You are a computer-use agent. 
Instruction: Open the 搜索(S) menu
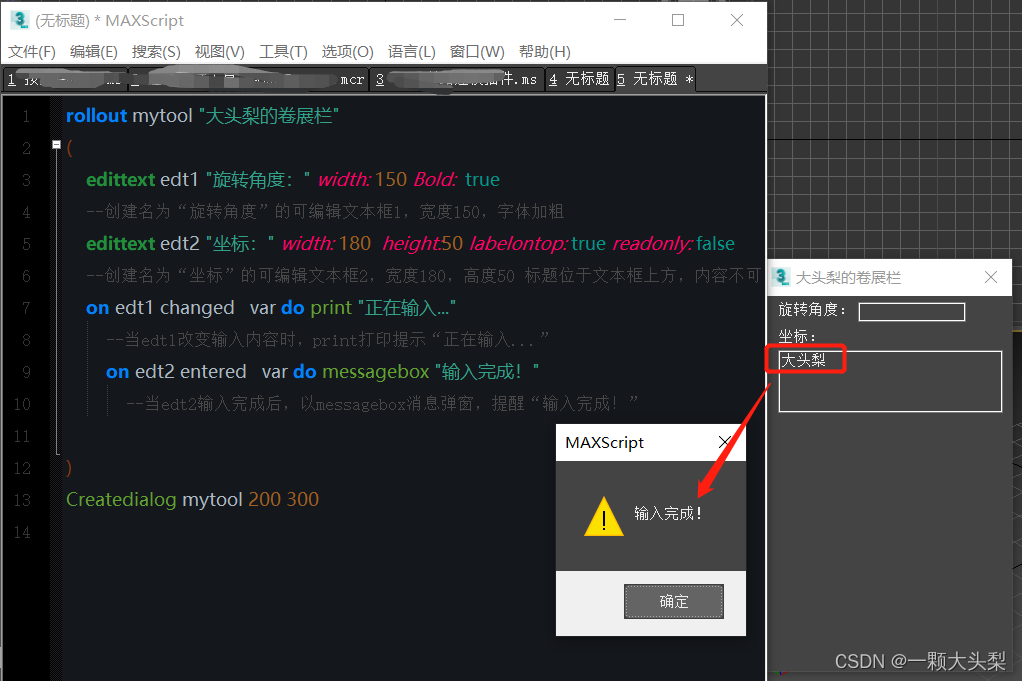pos(157,52)
